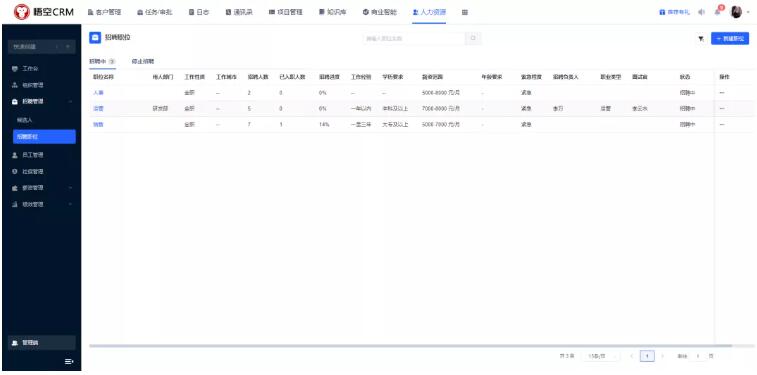Open the quick create dropdown in sidebar
The width and height of the screenshot is (757, 375).
(42, 47)
